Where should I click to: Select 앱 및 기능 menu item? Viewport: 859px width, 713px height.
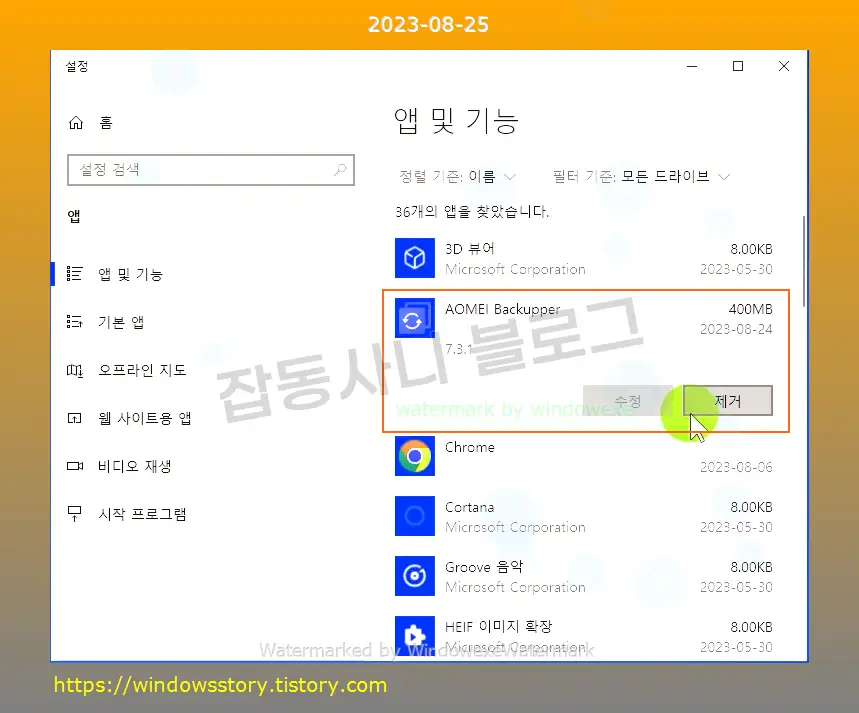tap(130, 274)
